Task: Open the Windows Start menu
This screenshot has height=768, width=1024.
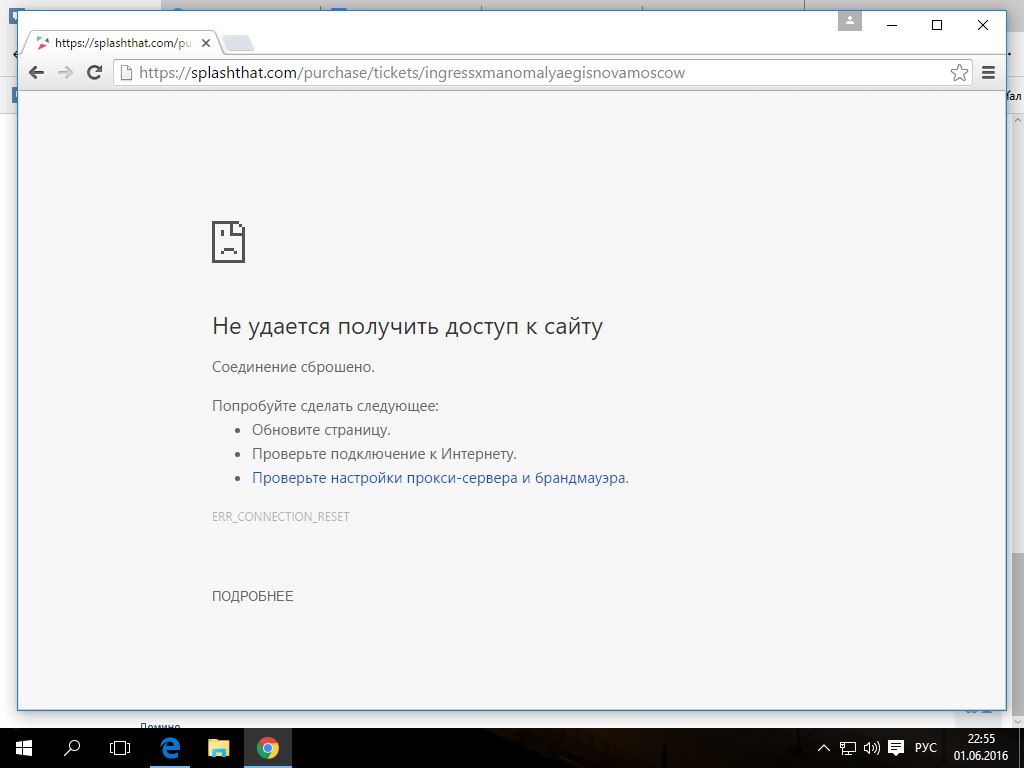Action: coord(24,748)
